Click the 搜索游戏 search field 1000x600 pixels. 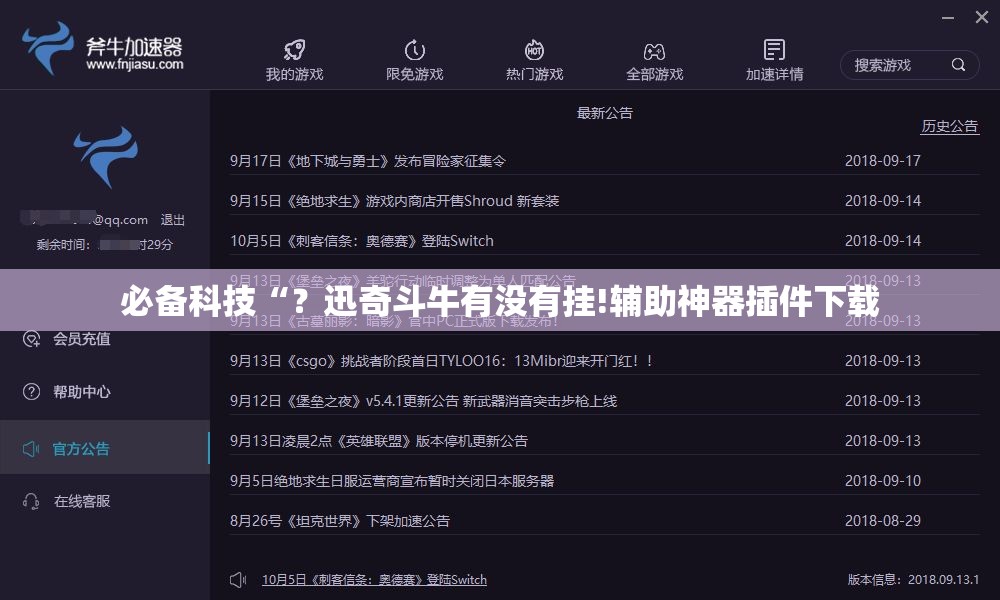[x=909, y=65]
